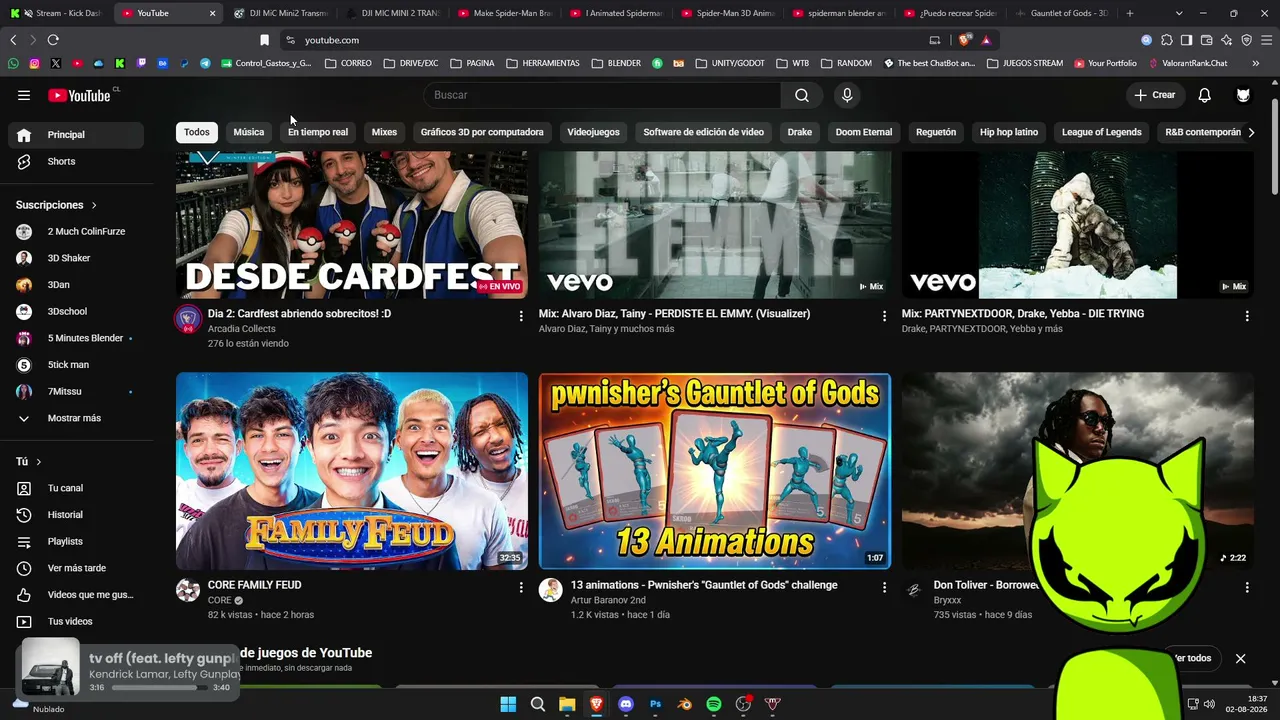This screenshot has width=1280, height=720.
Task: Go back to the previous page
Action: pos(13,40)
